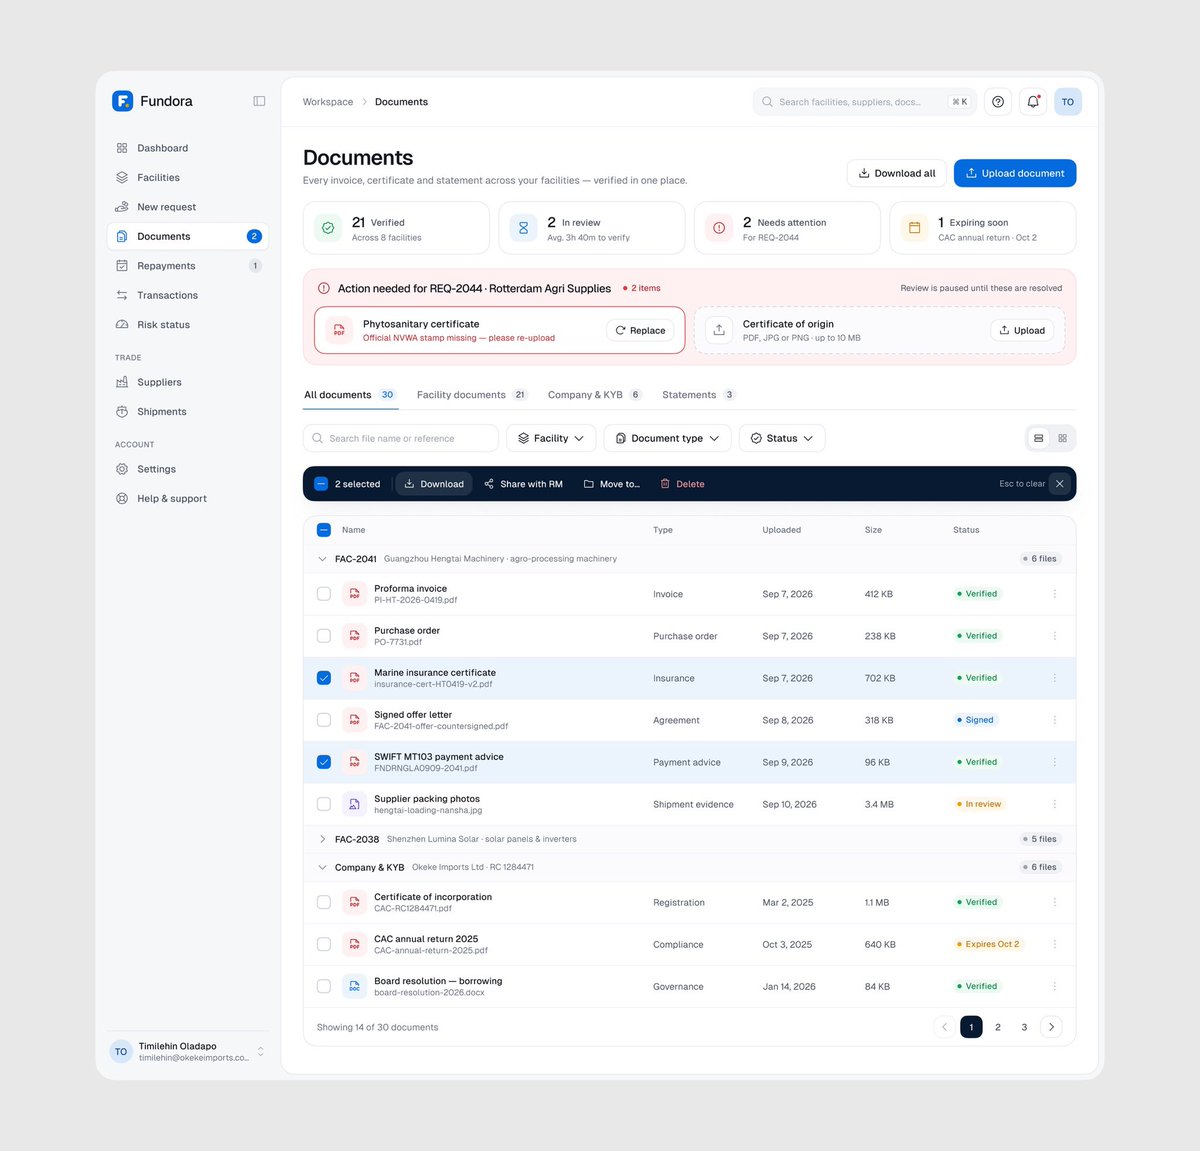Open row menu for Certificate of incorporation
Viewport: 1200px width, 1151px height.
point(1054,902)
